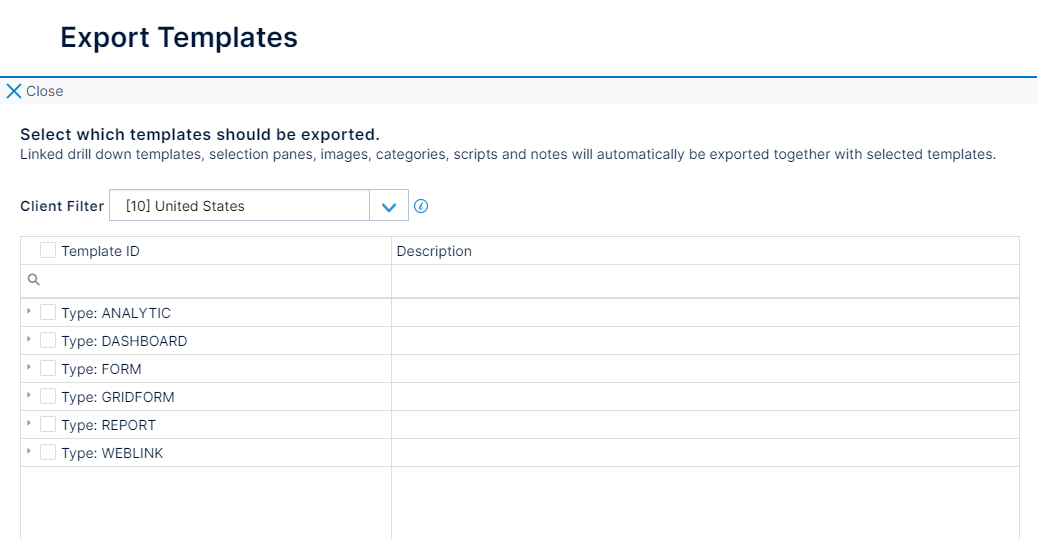
Task: Select the Type: WEBLINK checkbox
Action: [x=48, y=453]
